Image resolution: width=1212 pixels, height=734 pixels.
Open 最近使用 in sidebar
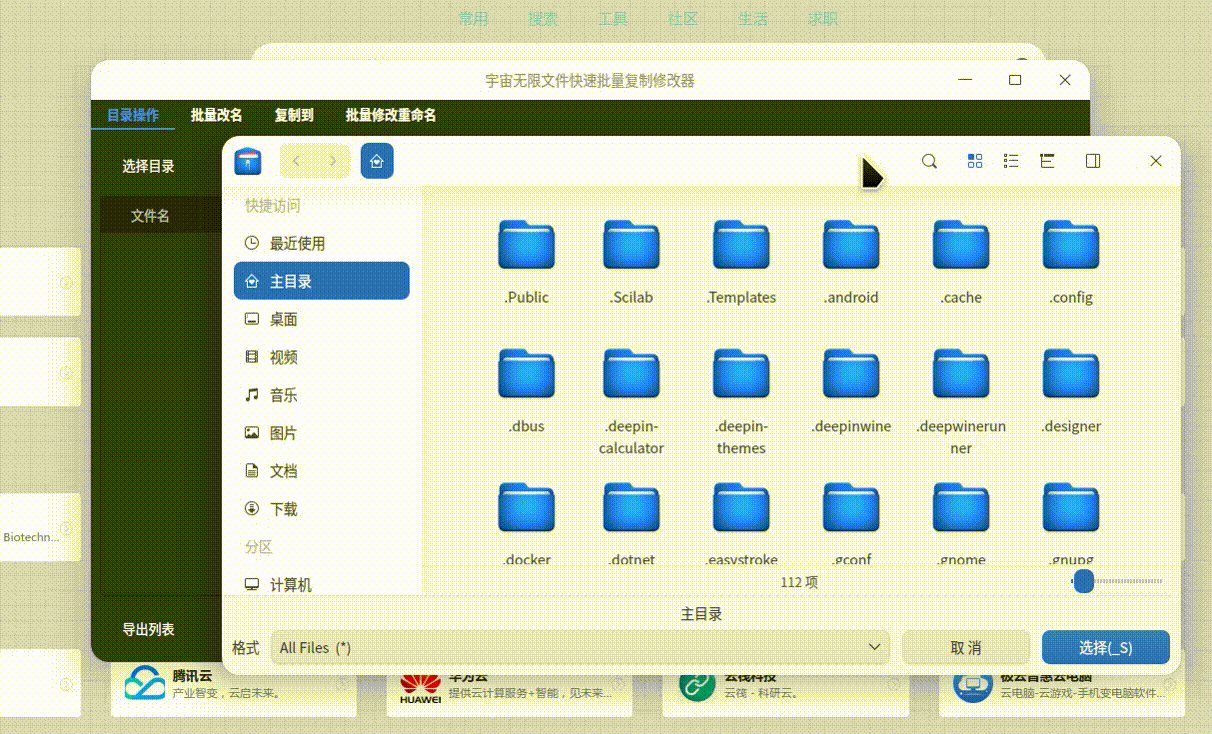point(321,243)
